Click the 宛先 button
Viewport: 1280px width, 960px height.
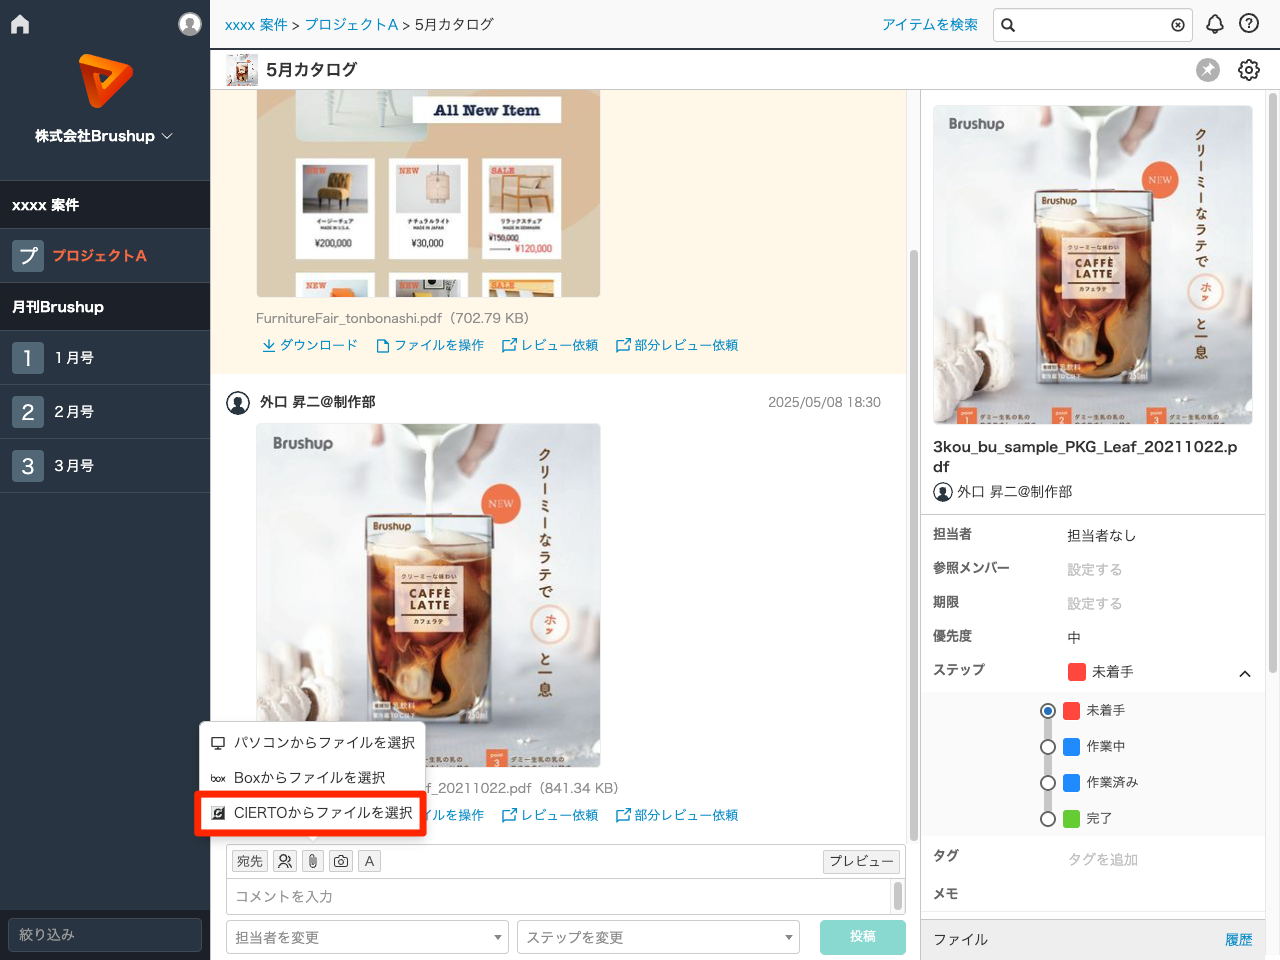[x=250, y=861]
